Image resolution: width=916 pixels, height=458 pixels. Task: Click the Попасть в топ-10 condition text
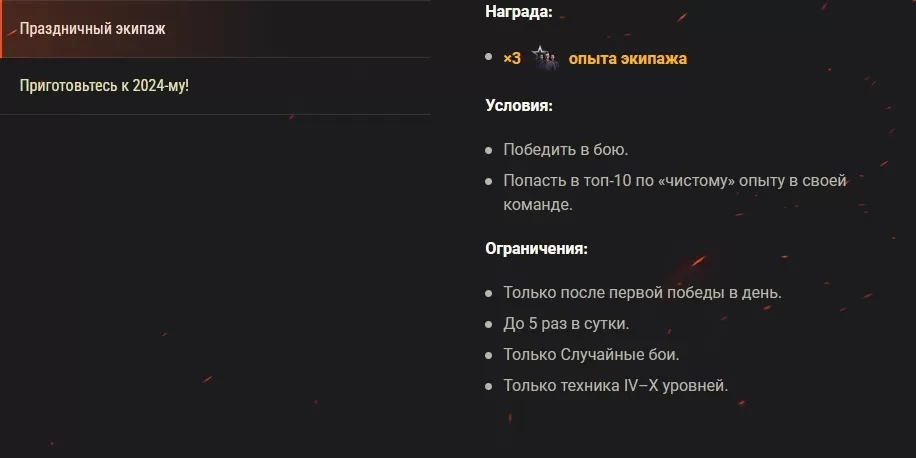click(675, 193)
